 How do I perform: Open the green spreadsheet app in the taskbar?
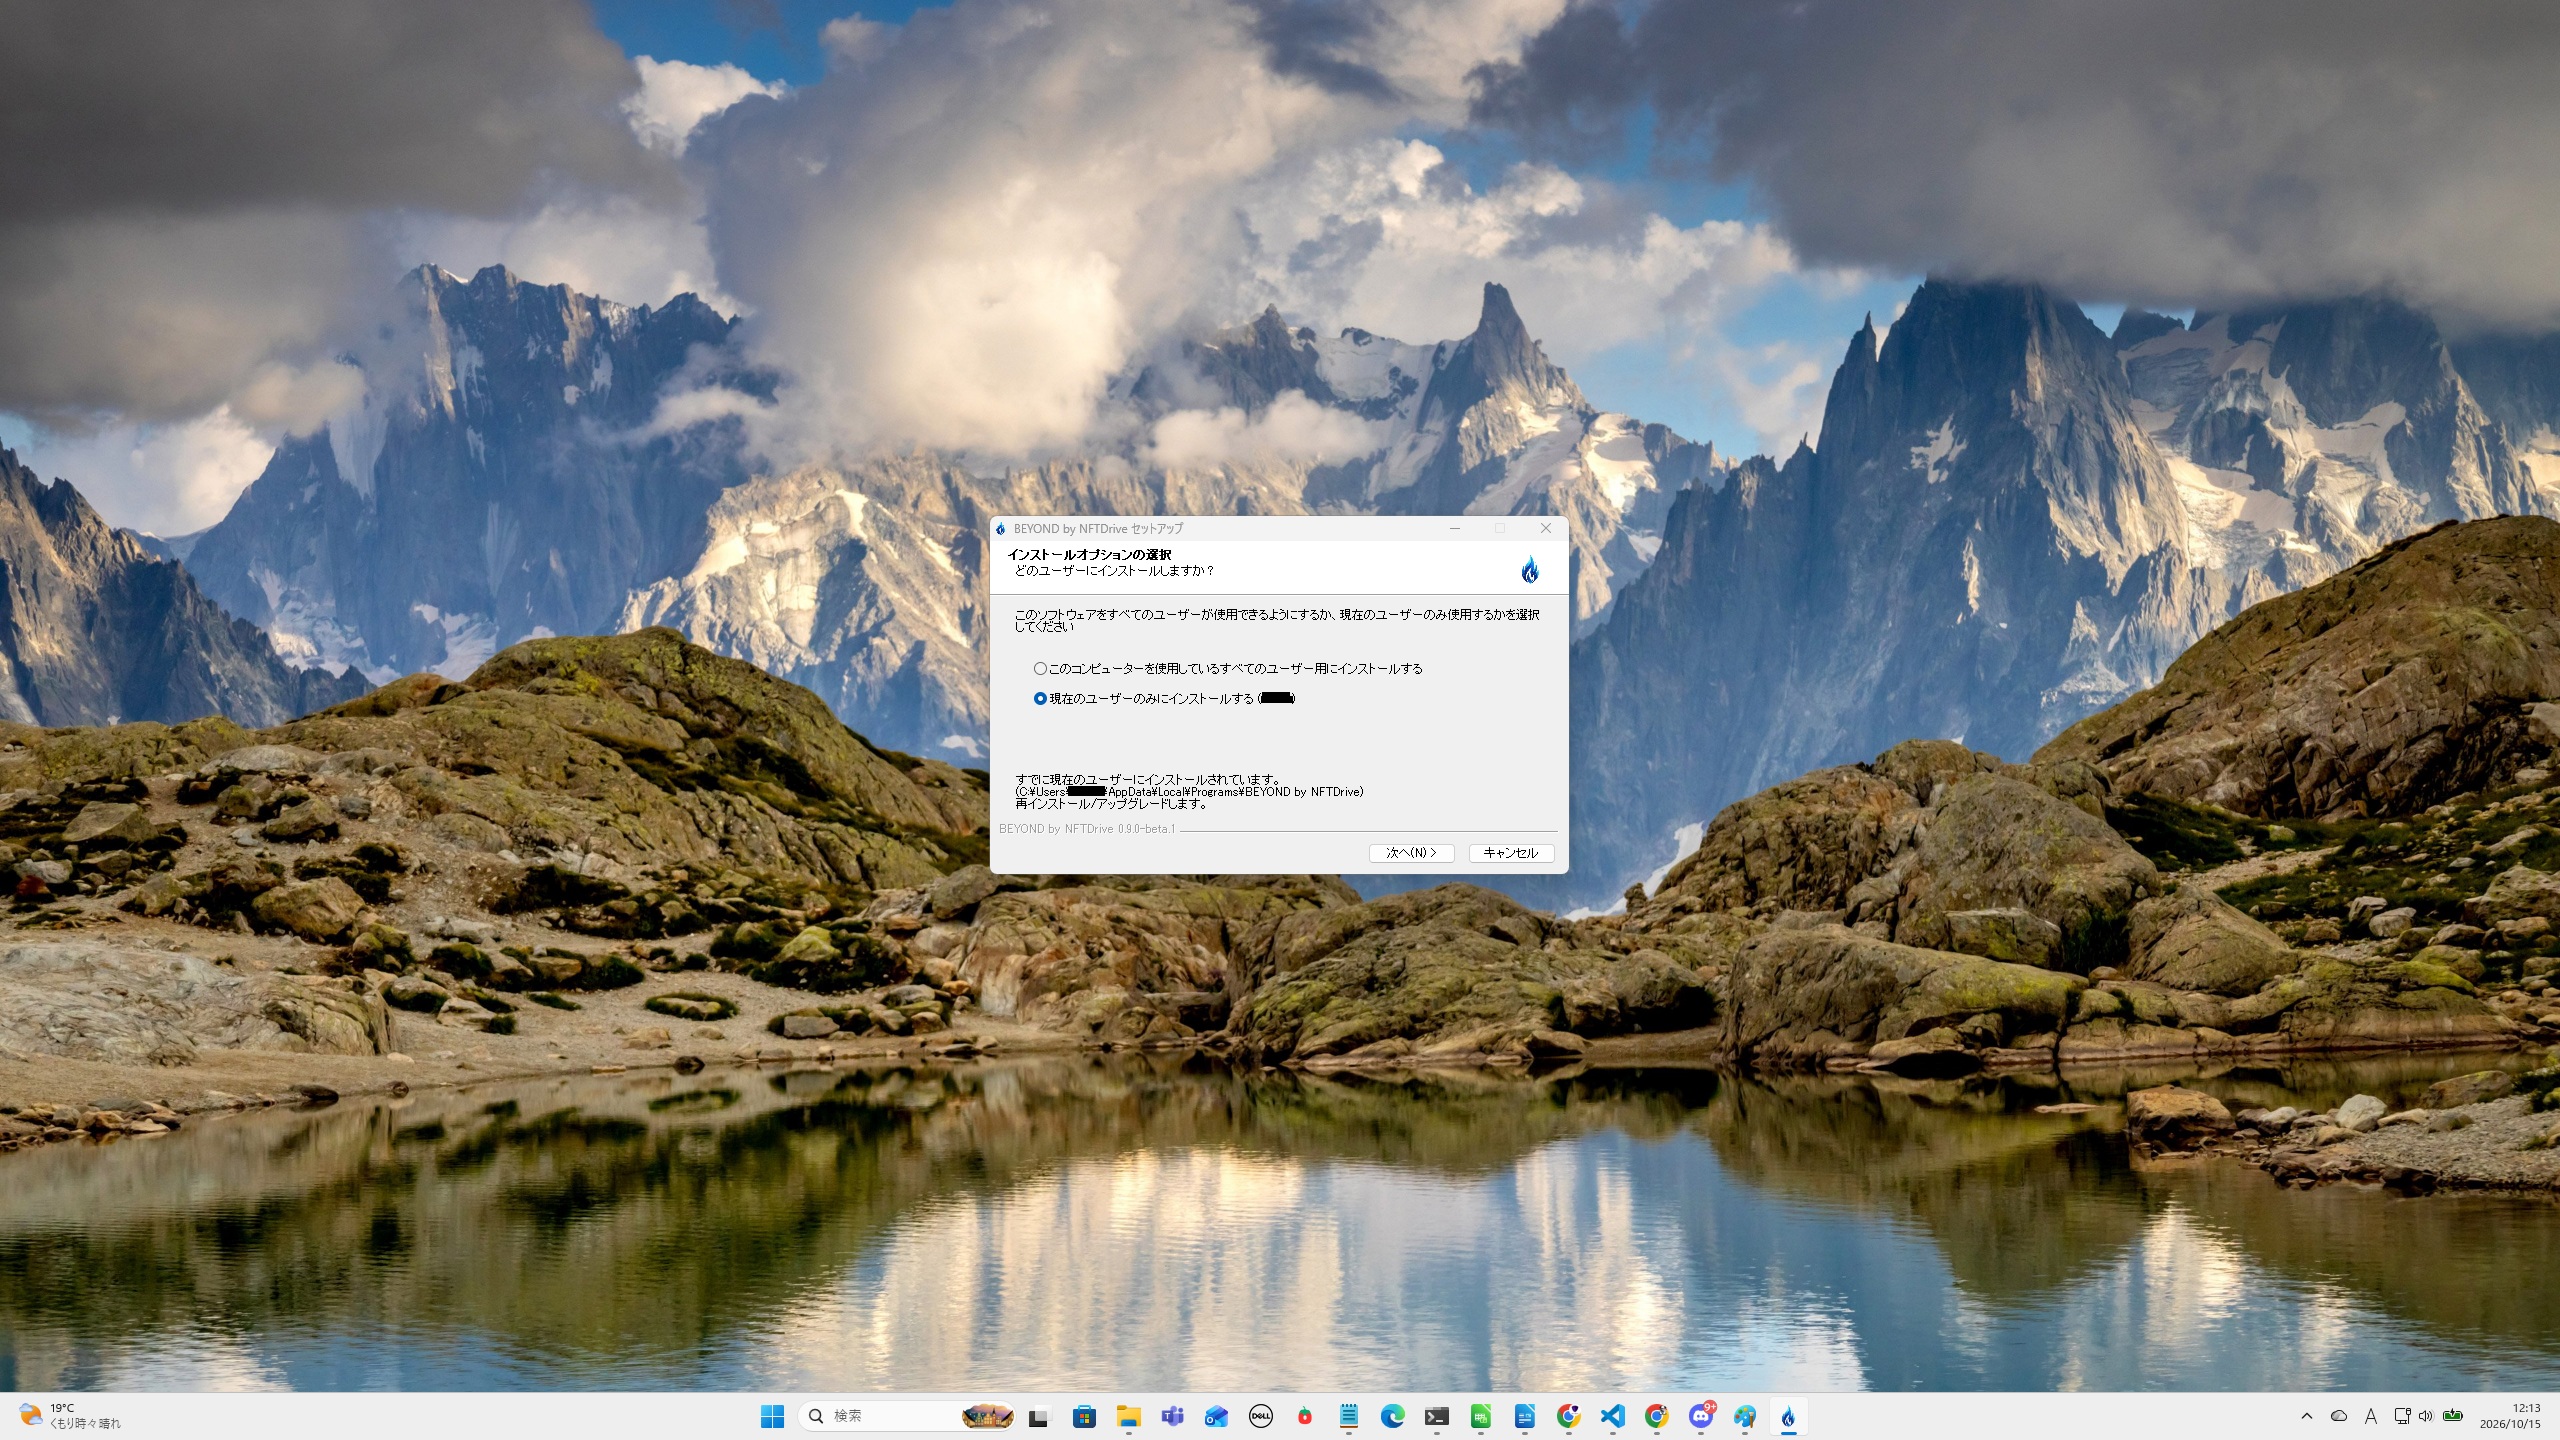click(x=1481, y=1416)
